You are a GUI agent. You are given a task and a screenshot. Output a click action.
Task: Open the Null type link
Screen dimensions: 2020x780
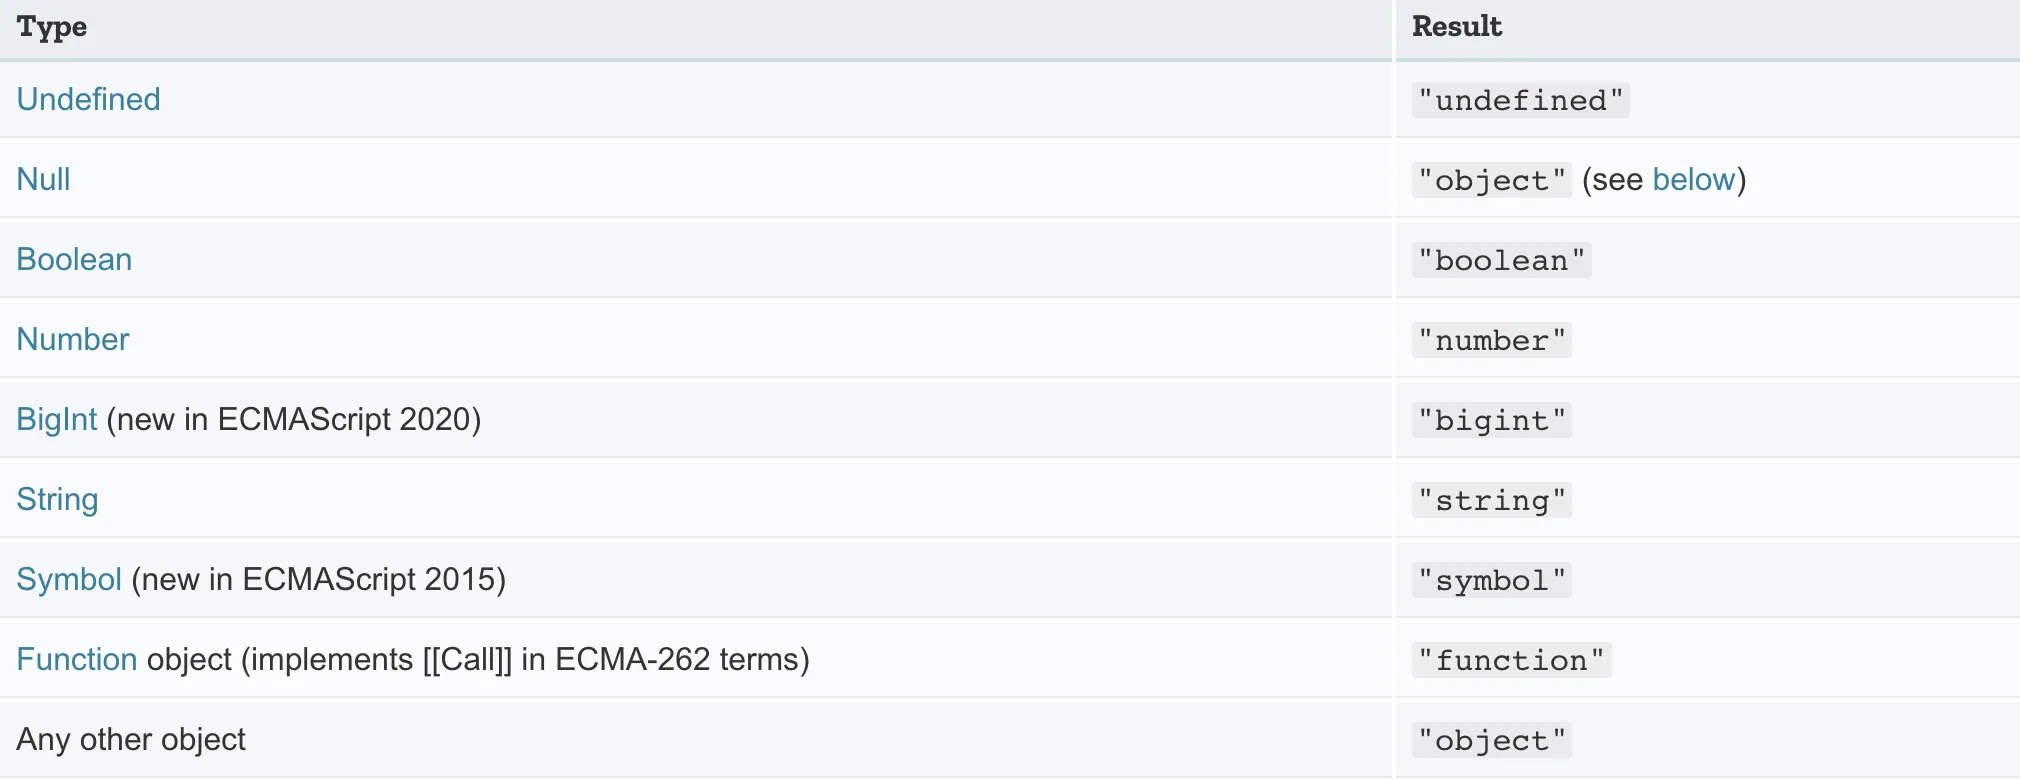(x=43, y=179)
